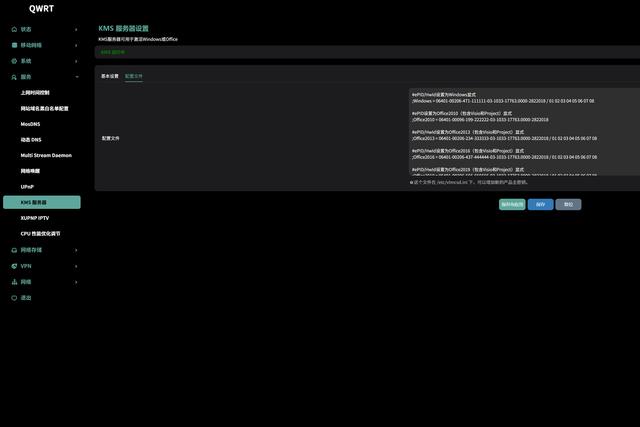Open the CPU performance tuning item

click(40, 234)
